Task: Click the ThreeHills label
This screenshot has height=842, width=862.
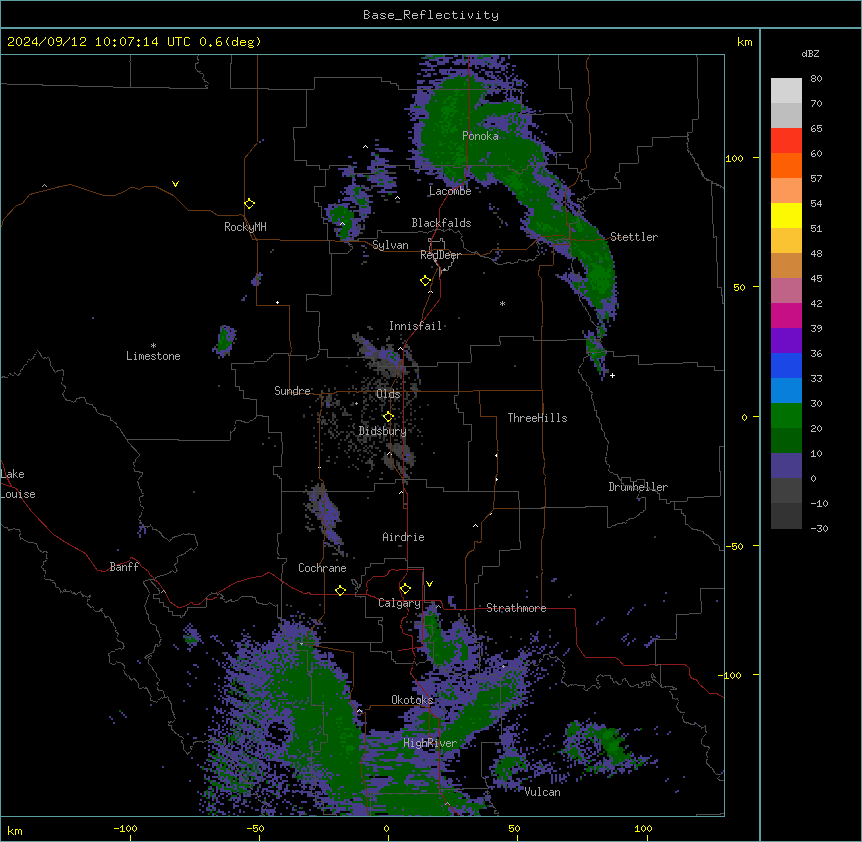Action: pyautogui.click(x=538, y=418)
